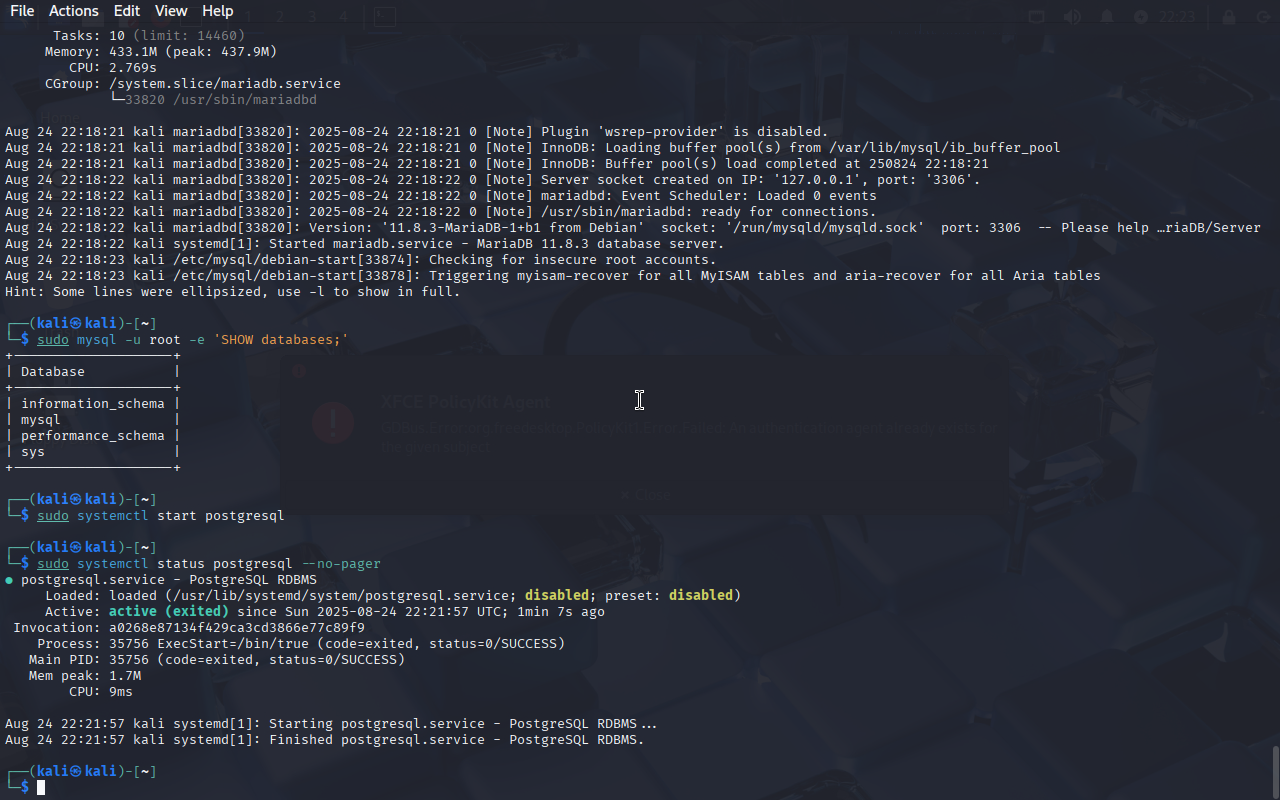
Task: Click the 'Main PID: 35756' line
Action: click(217, 660)
